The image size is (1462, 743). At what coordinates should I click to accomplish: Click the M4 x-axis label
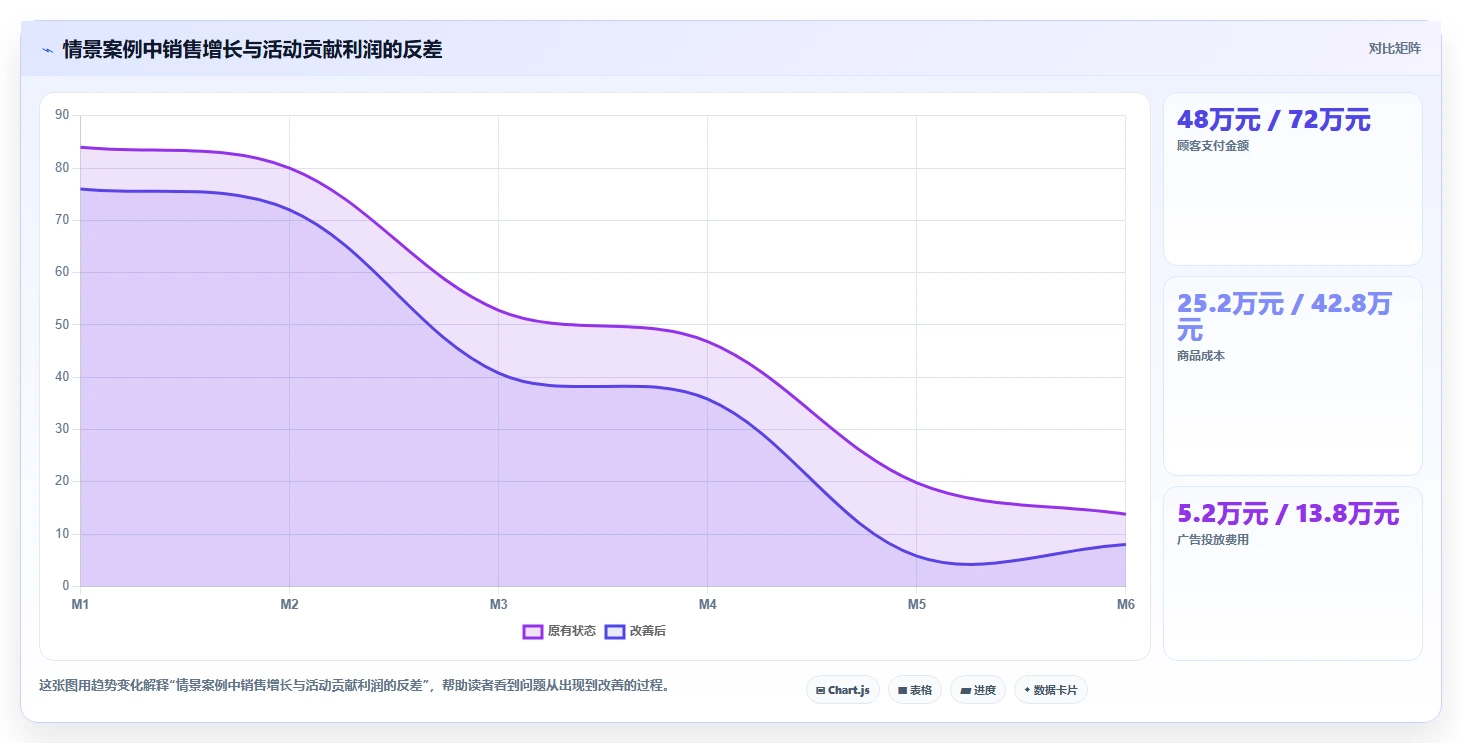click(x=707, y=604)
